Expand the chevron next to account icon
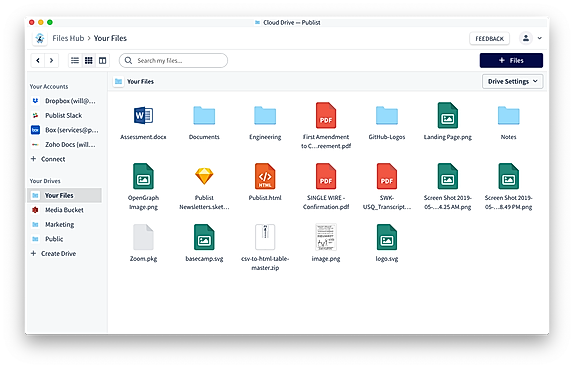Screen dimensions: 574x368 [540, 38]
